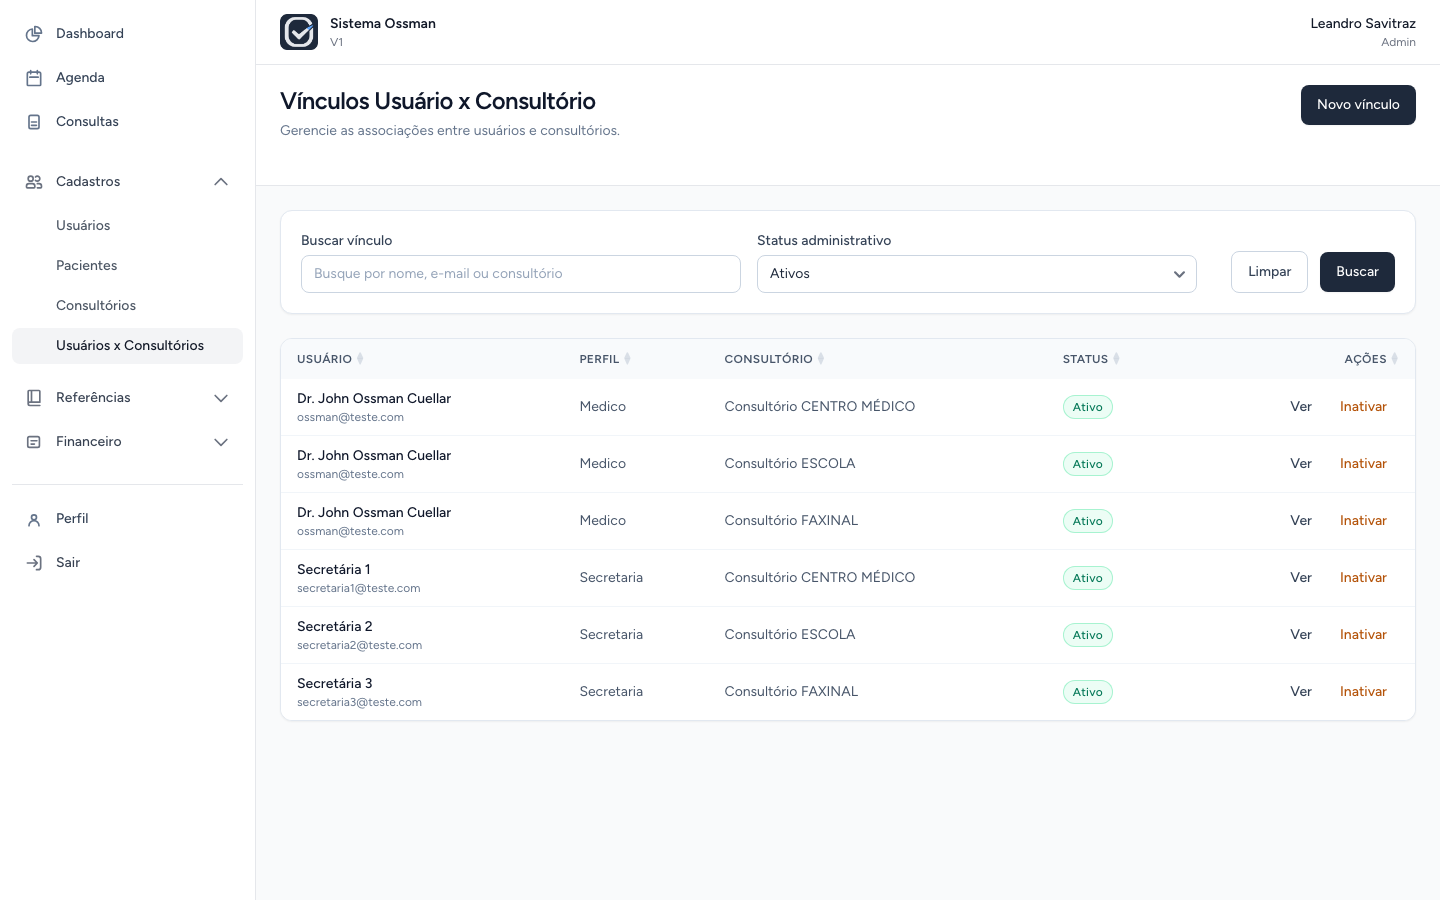The width and height of the screenshot is (1440, 900).
Task: Click the Consultas document icon
Action: [x=34, y=122]
